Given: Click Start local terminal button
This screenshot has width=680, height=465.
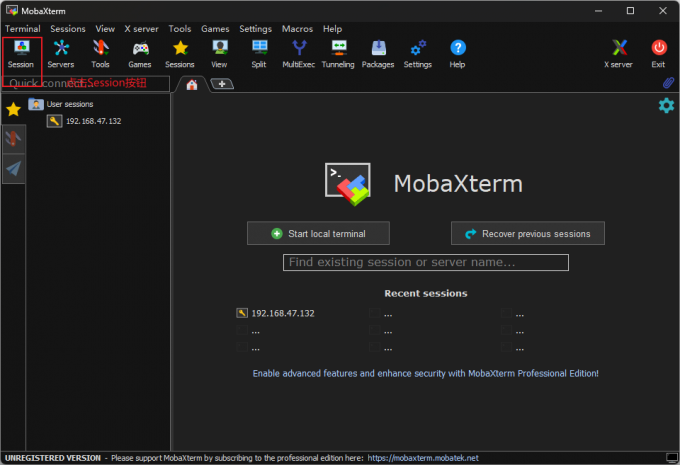Looking at the screenshot, I should click(318, 233).
